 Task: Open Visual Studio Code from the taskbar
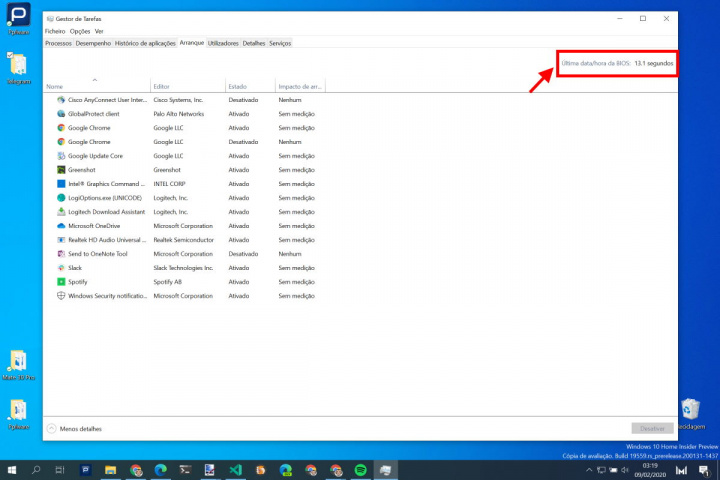tap(235, 469)
